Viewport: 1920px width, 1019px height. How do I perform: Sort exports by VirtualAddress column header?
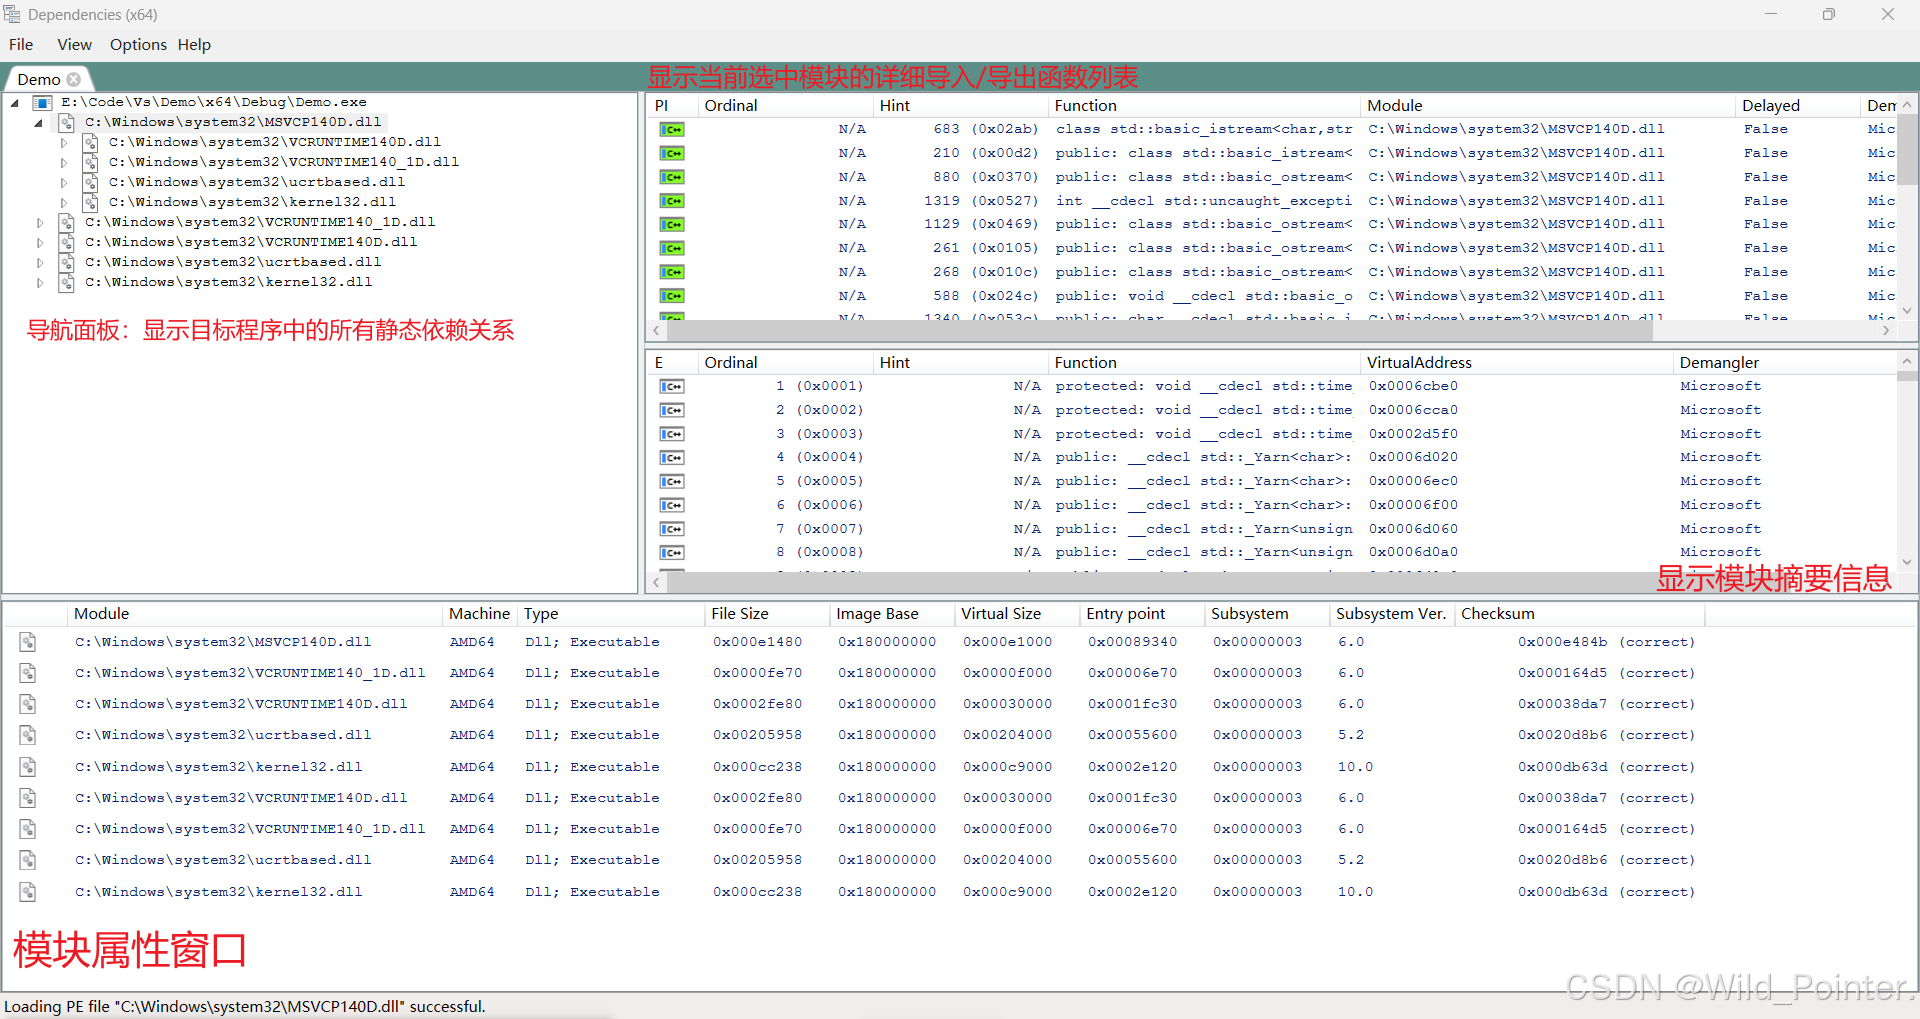(1516, 362)
